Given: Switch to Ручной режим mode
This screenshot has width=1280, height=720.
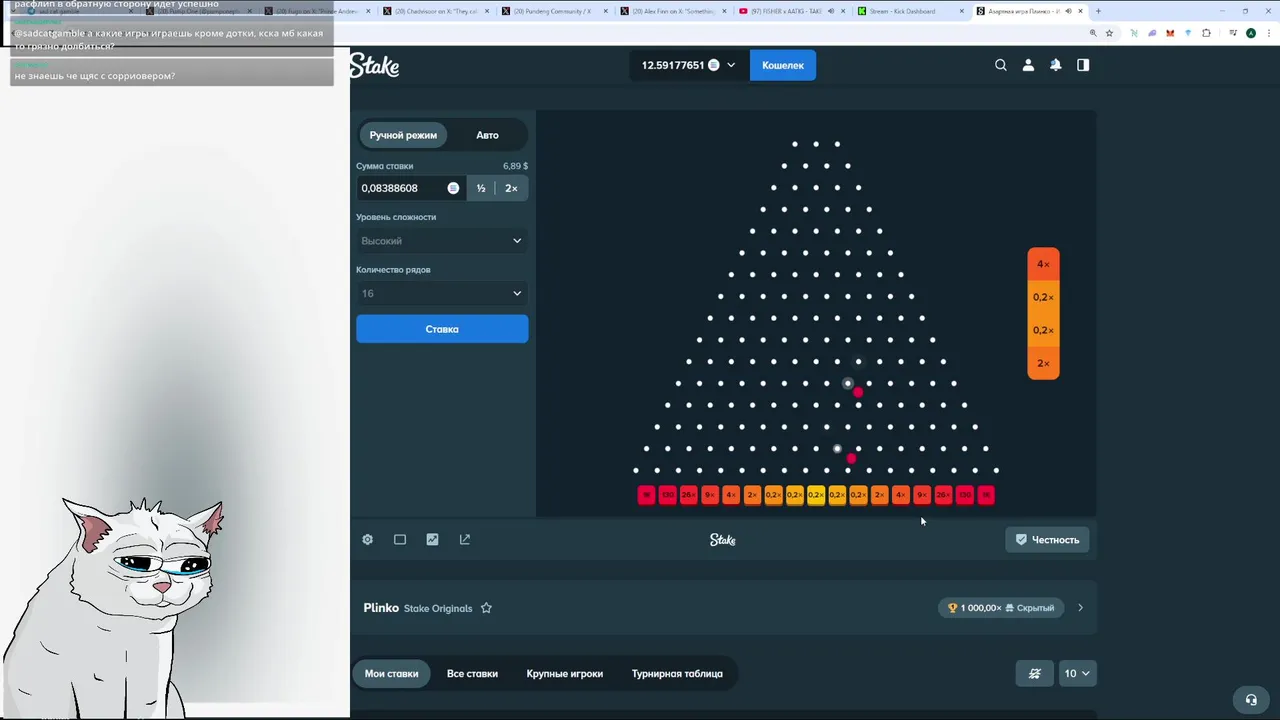Looking at the screenshot, I should (403, 135).
